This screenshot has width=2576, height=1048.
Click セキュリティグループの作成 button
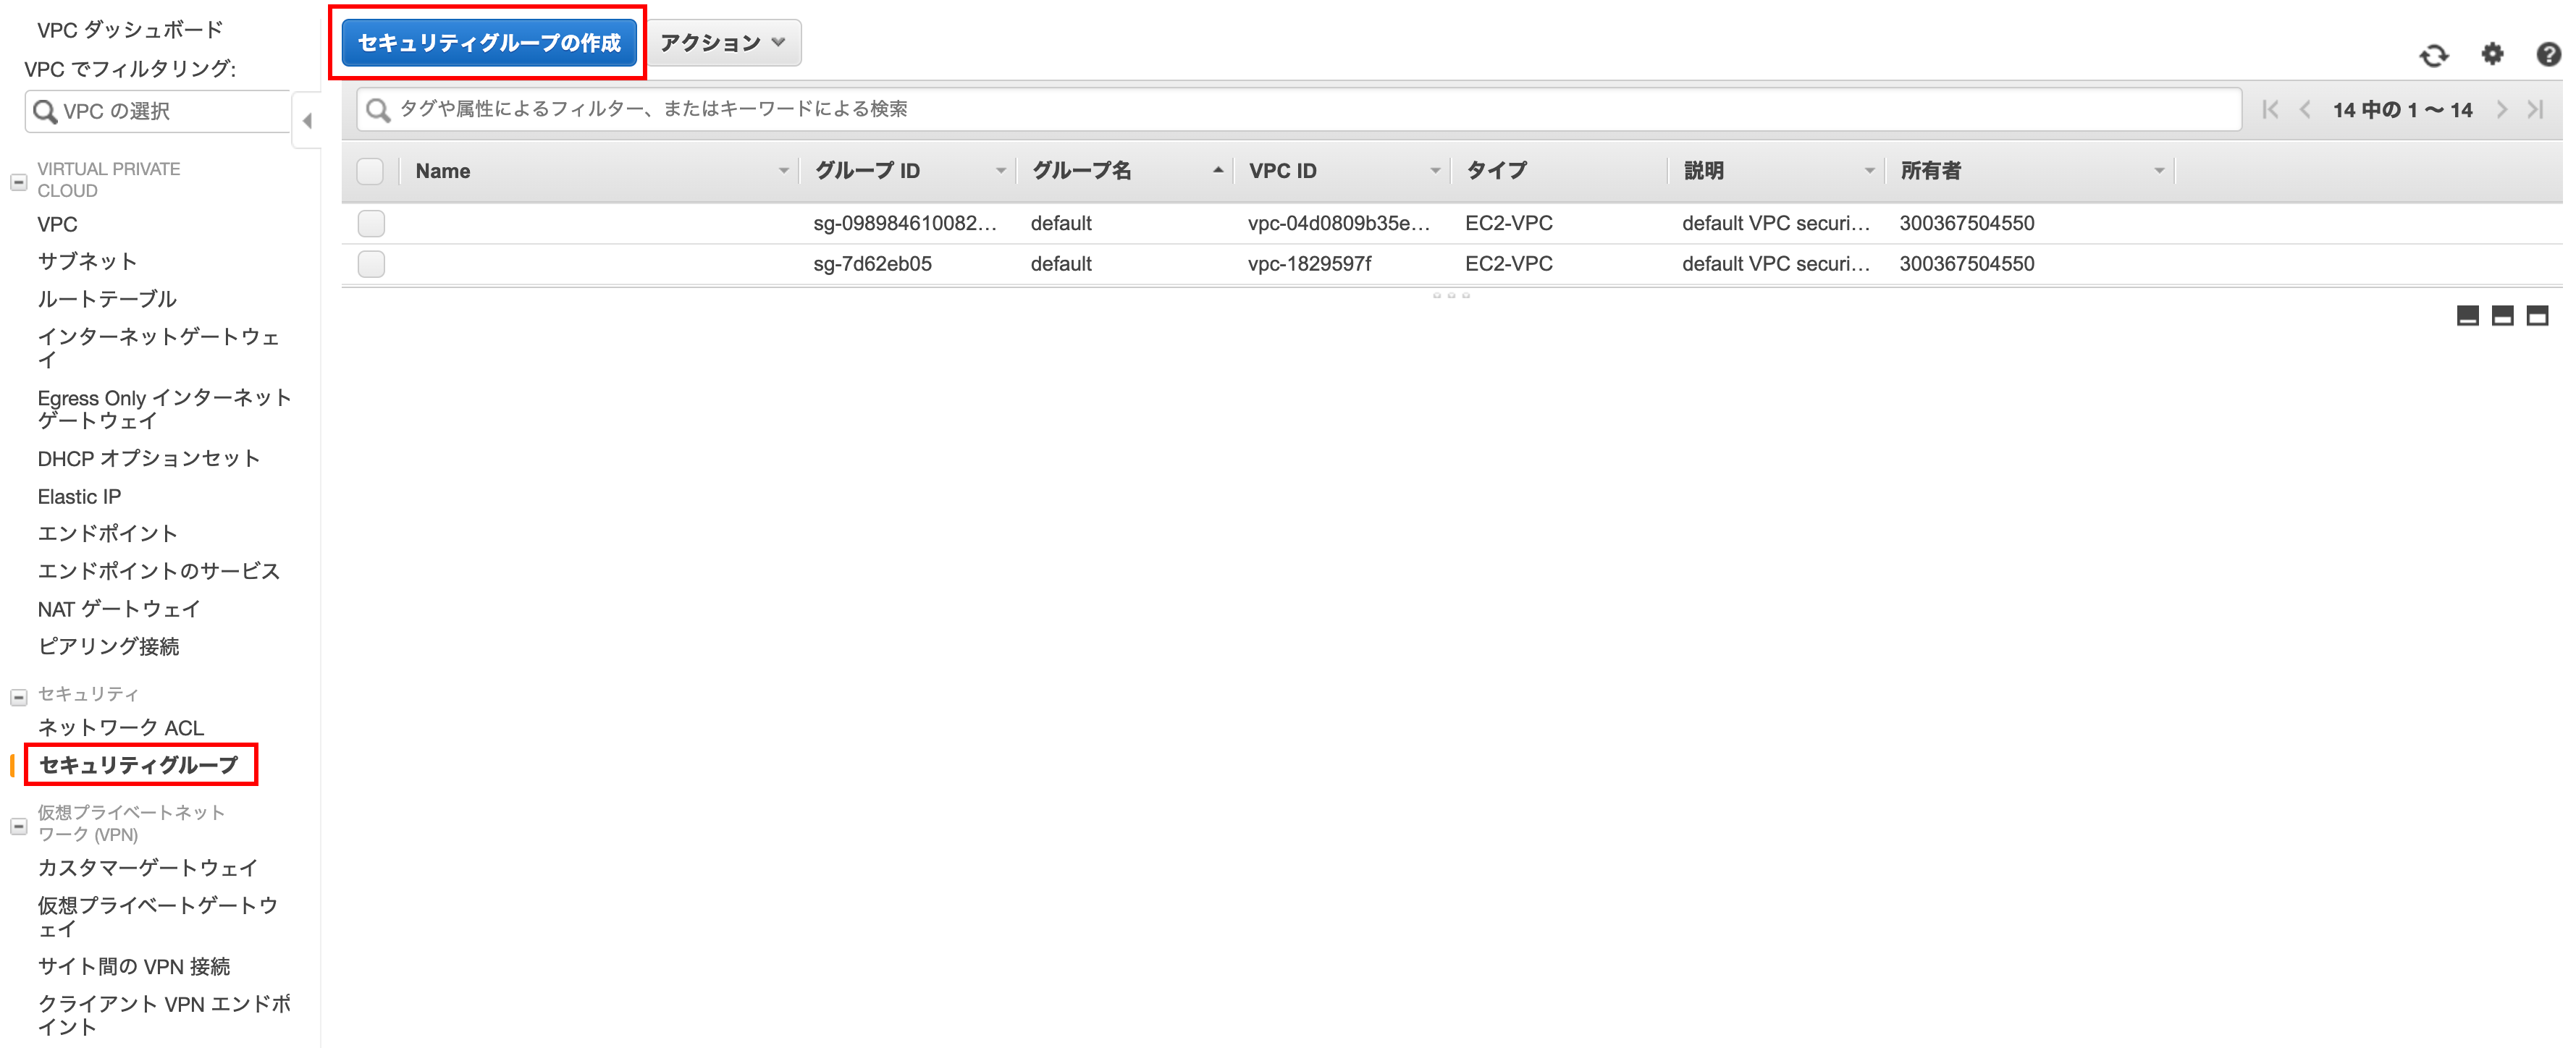(x=489, y=43)
